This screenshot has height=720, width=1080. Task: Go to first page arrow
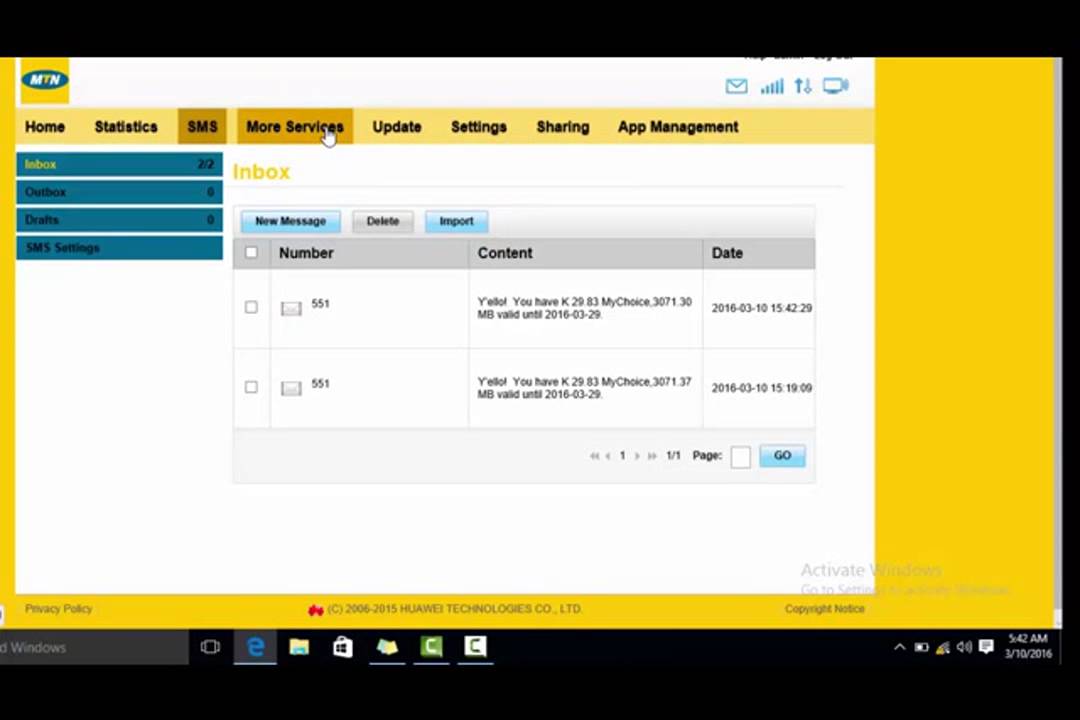(x=594, y=456)
